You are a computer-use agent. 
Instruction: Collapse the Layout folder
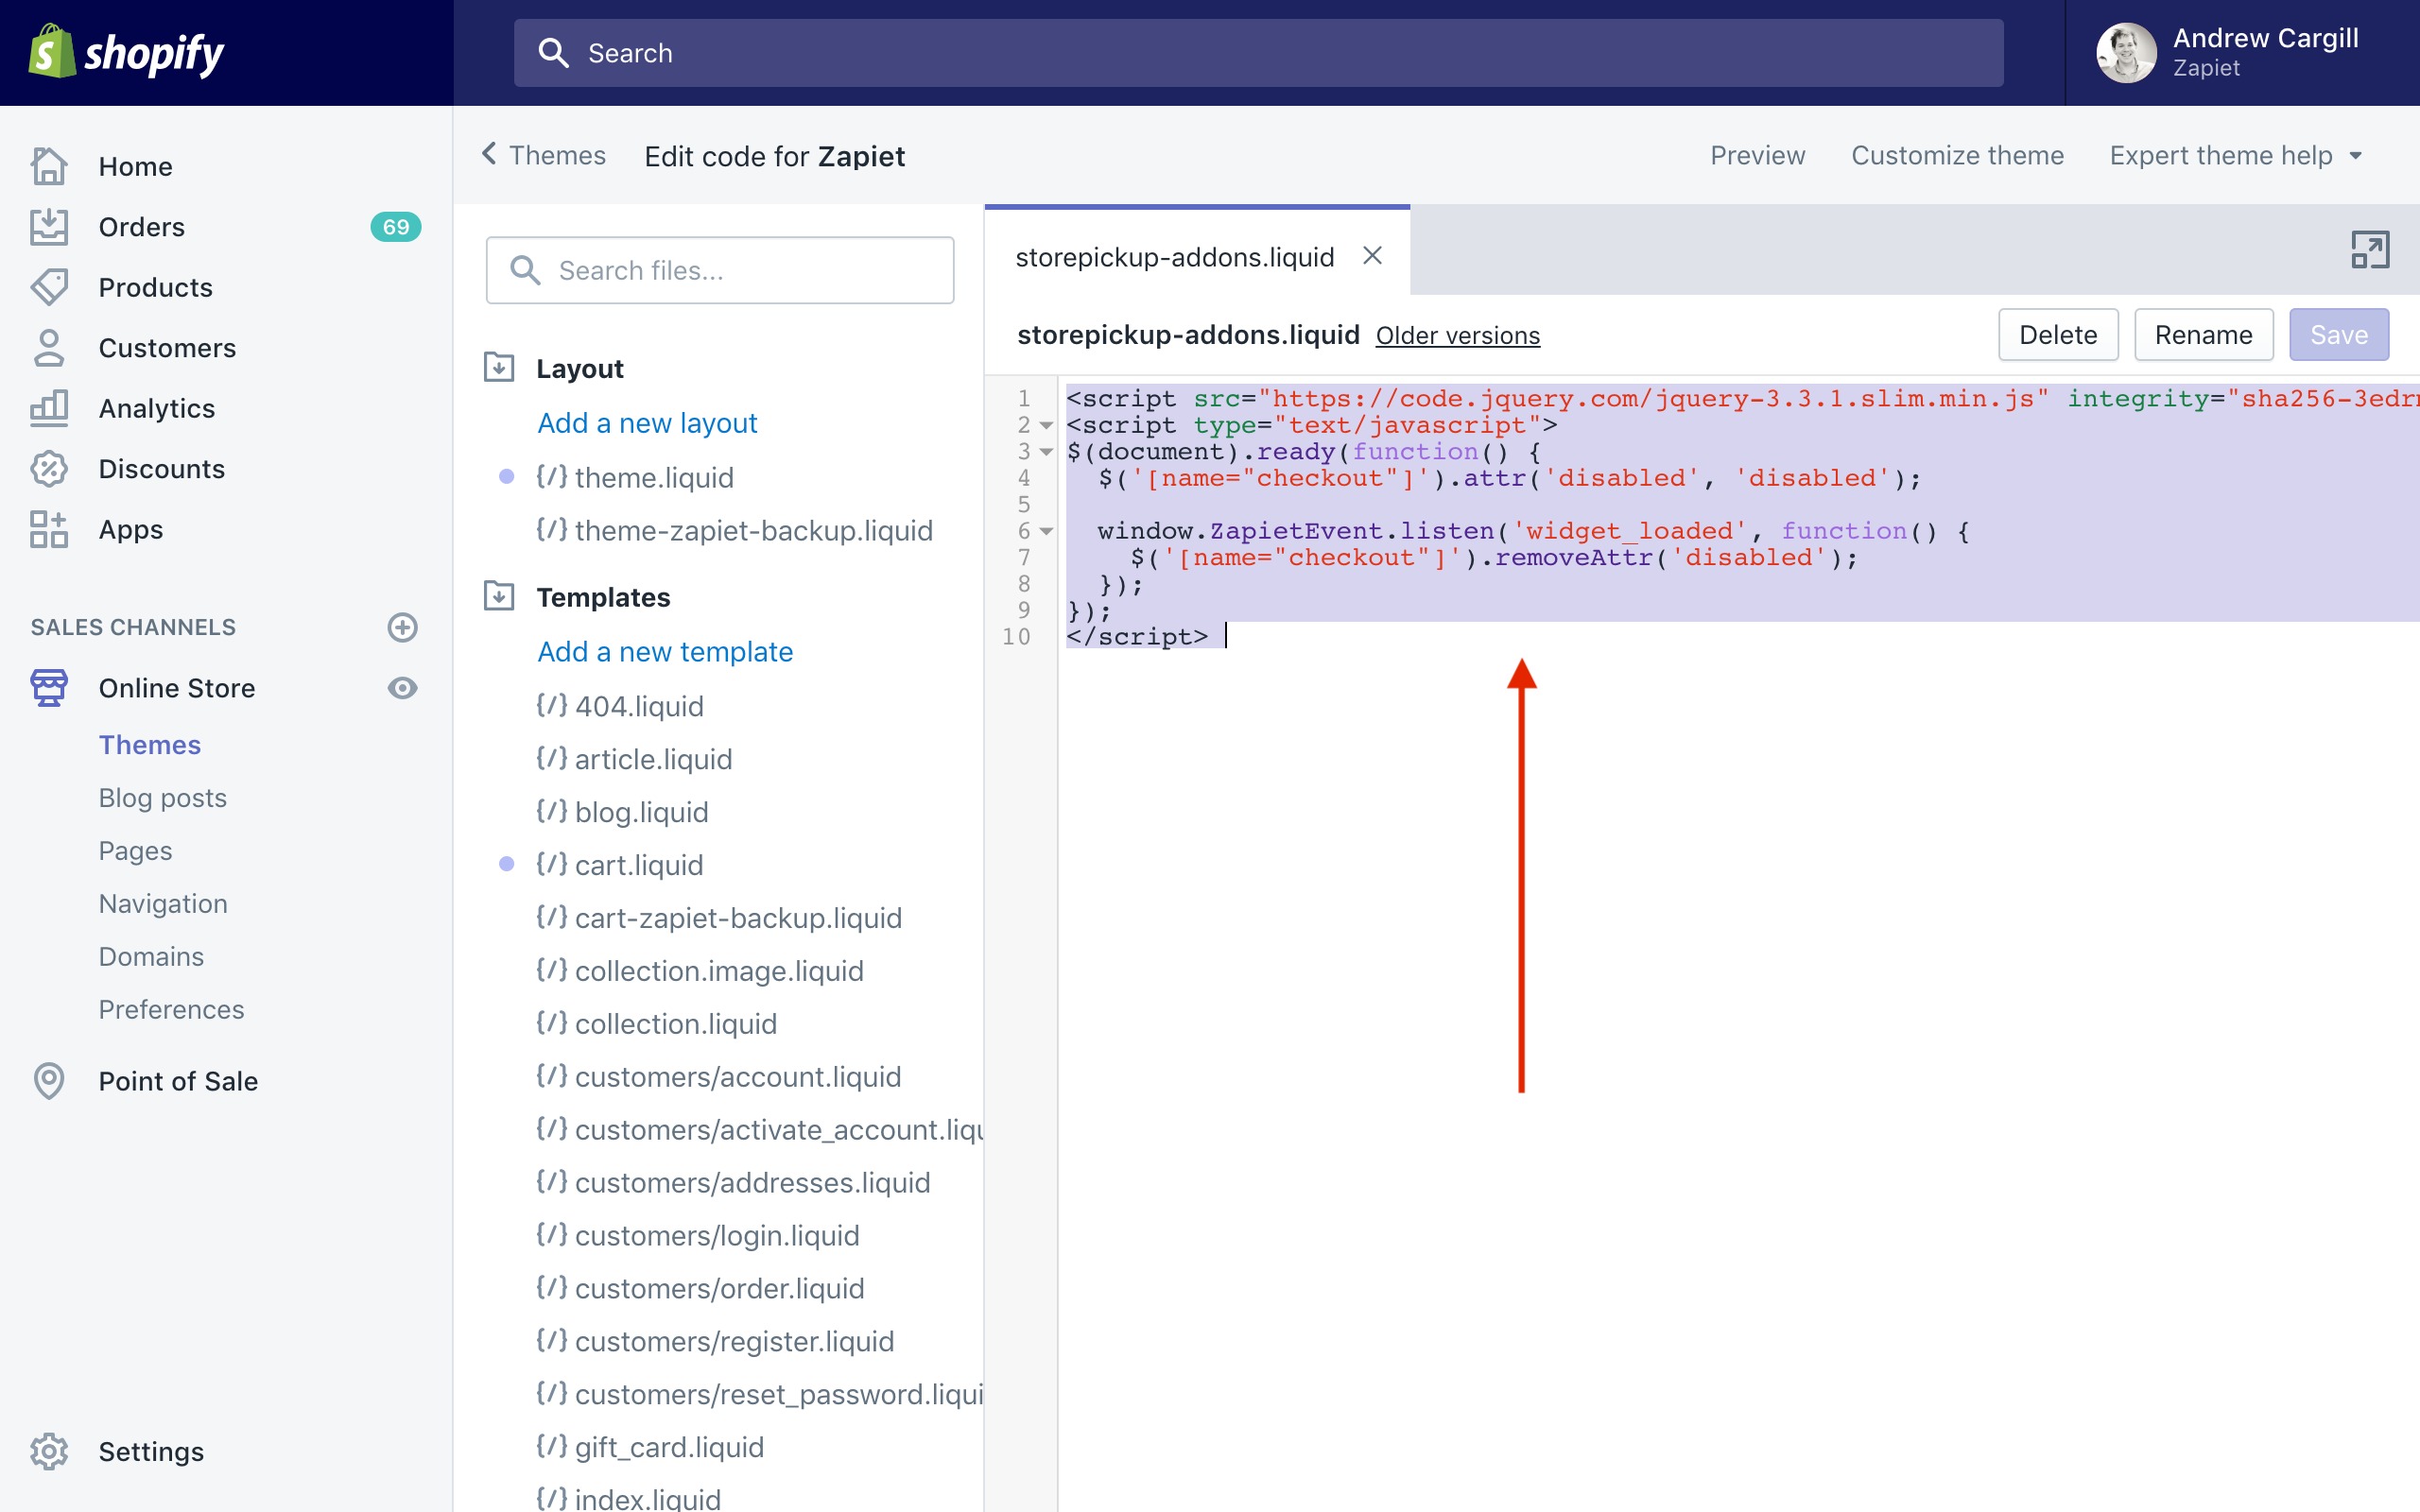[x=499, y=368]
